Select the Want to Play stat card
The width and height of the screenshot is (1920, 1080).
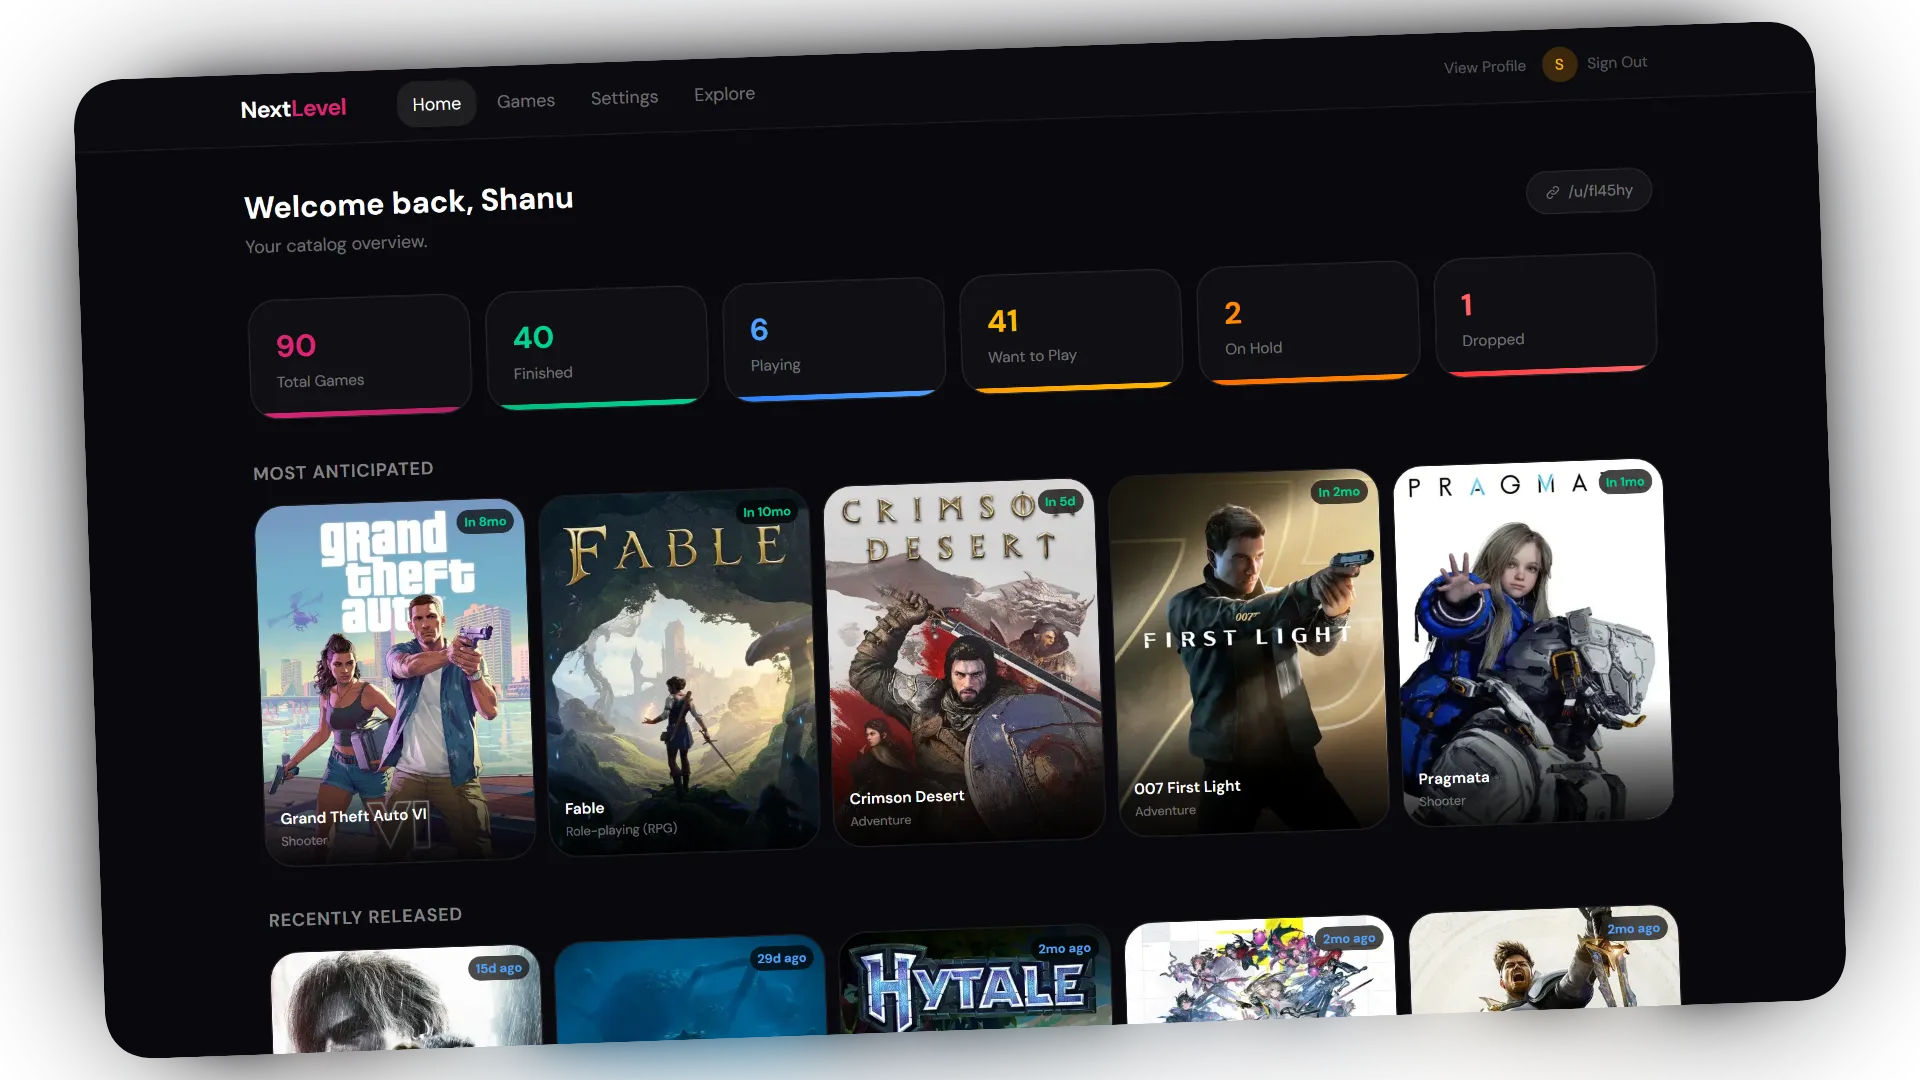[x=1070, y=332]
